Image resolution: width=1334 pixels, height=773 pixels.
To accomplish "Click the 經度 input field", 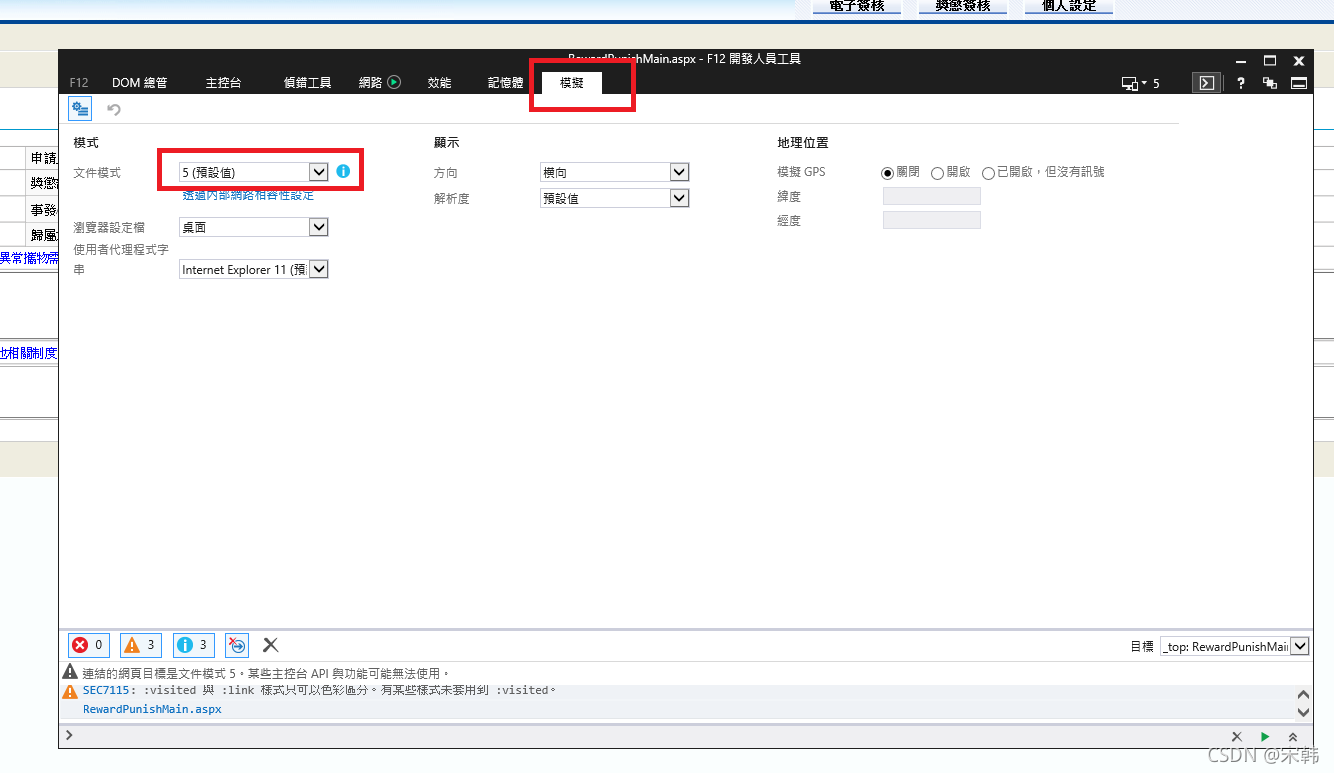I will (x=932, y=220).
